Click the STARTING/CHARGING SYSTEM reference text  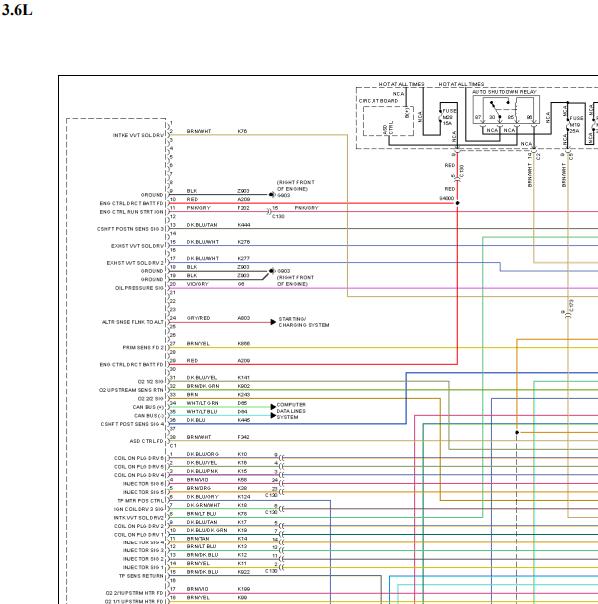pos(304,322)
